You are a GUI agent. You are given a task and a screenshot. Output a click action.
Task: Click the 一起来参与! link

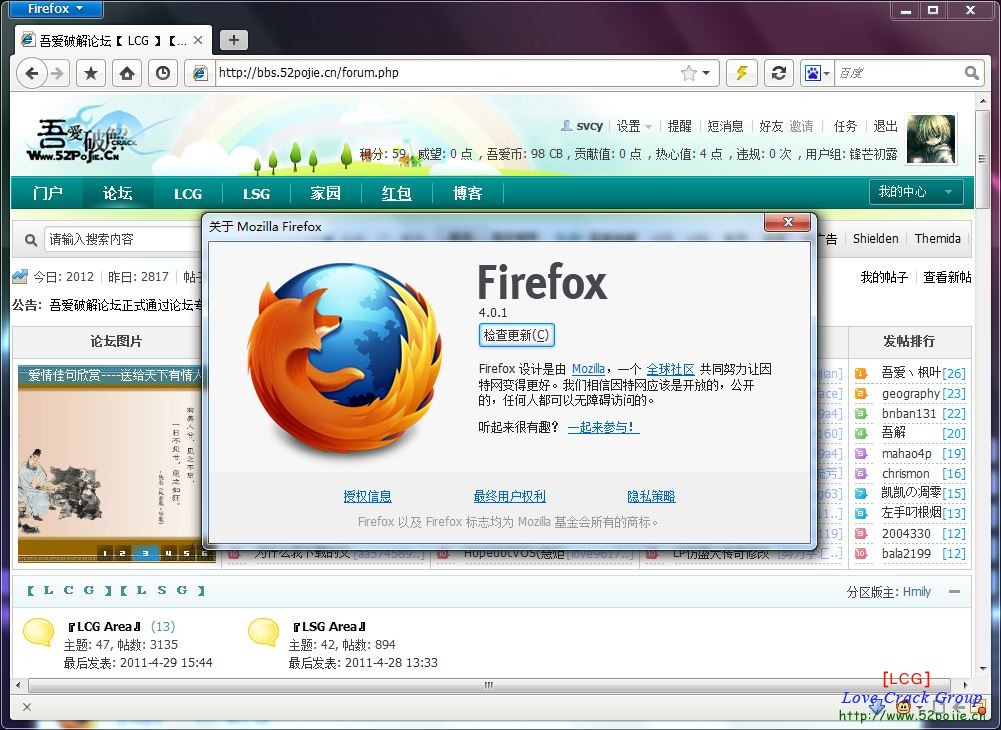(603, 427)
